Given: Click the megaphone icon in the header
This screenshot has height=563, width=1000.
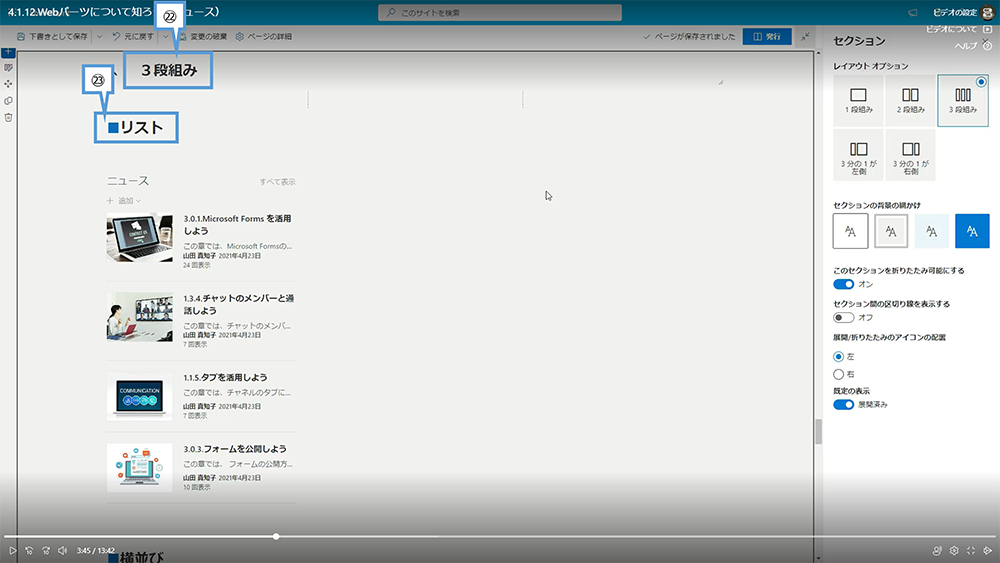Looking at the screenshot, I should coord(913,12).
